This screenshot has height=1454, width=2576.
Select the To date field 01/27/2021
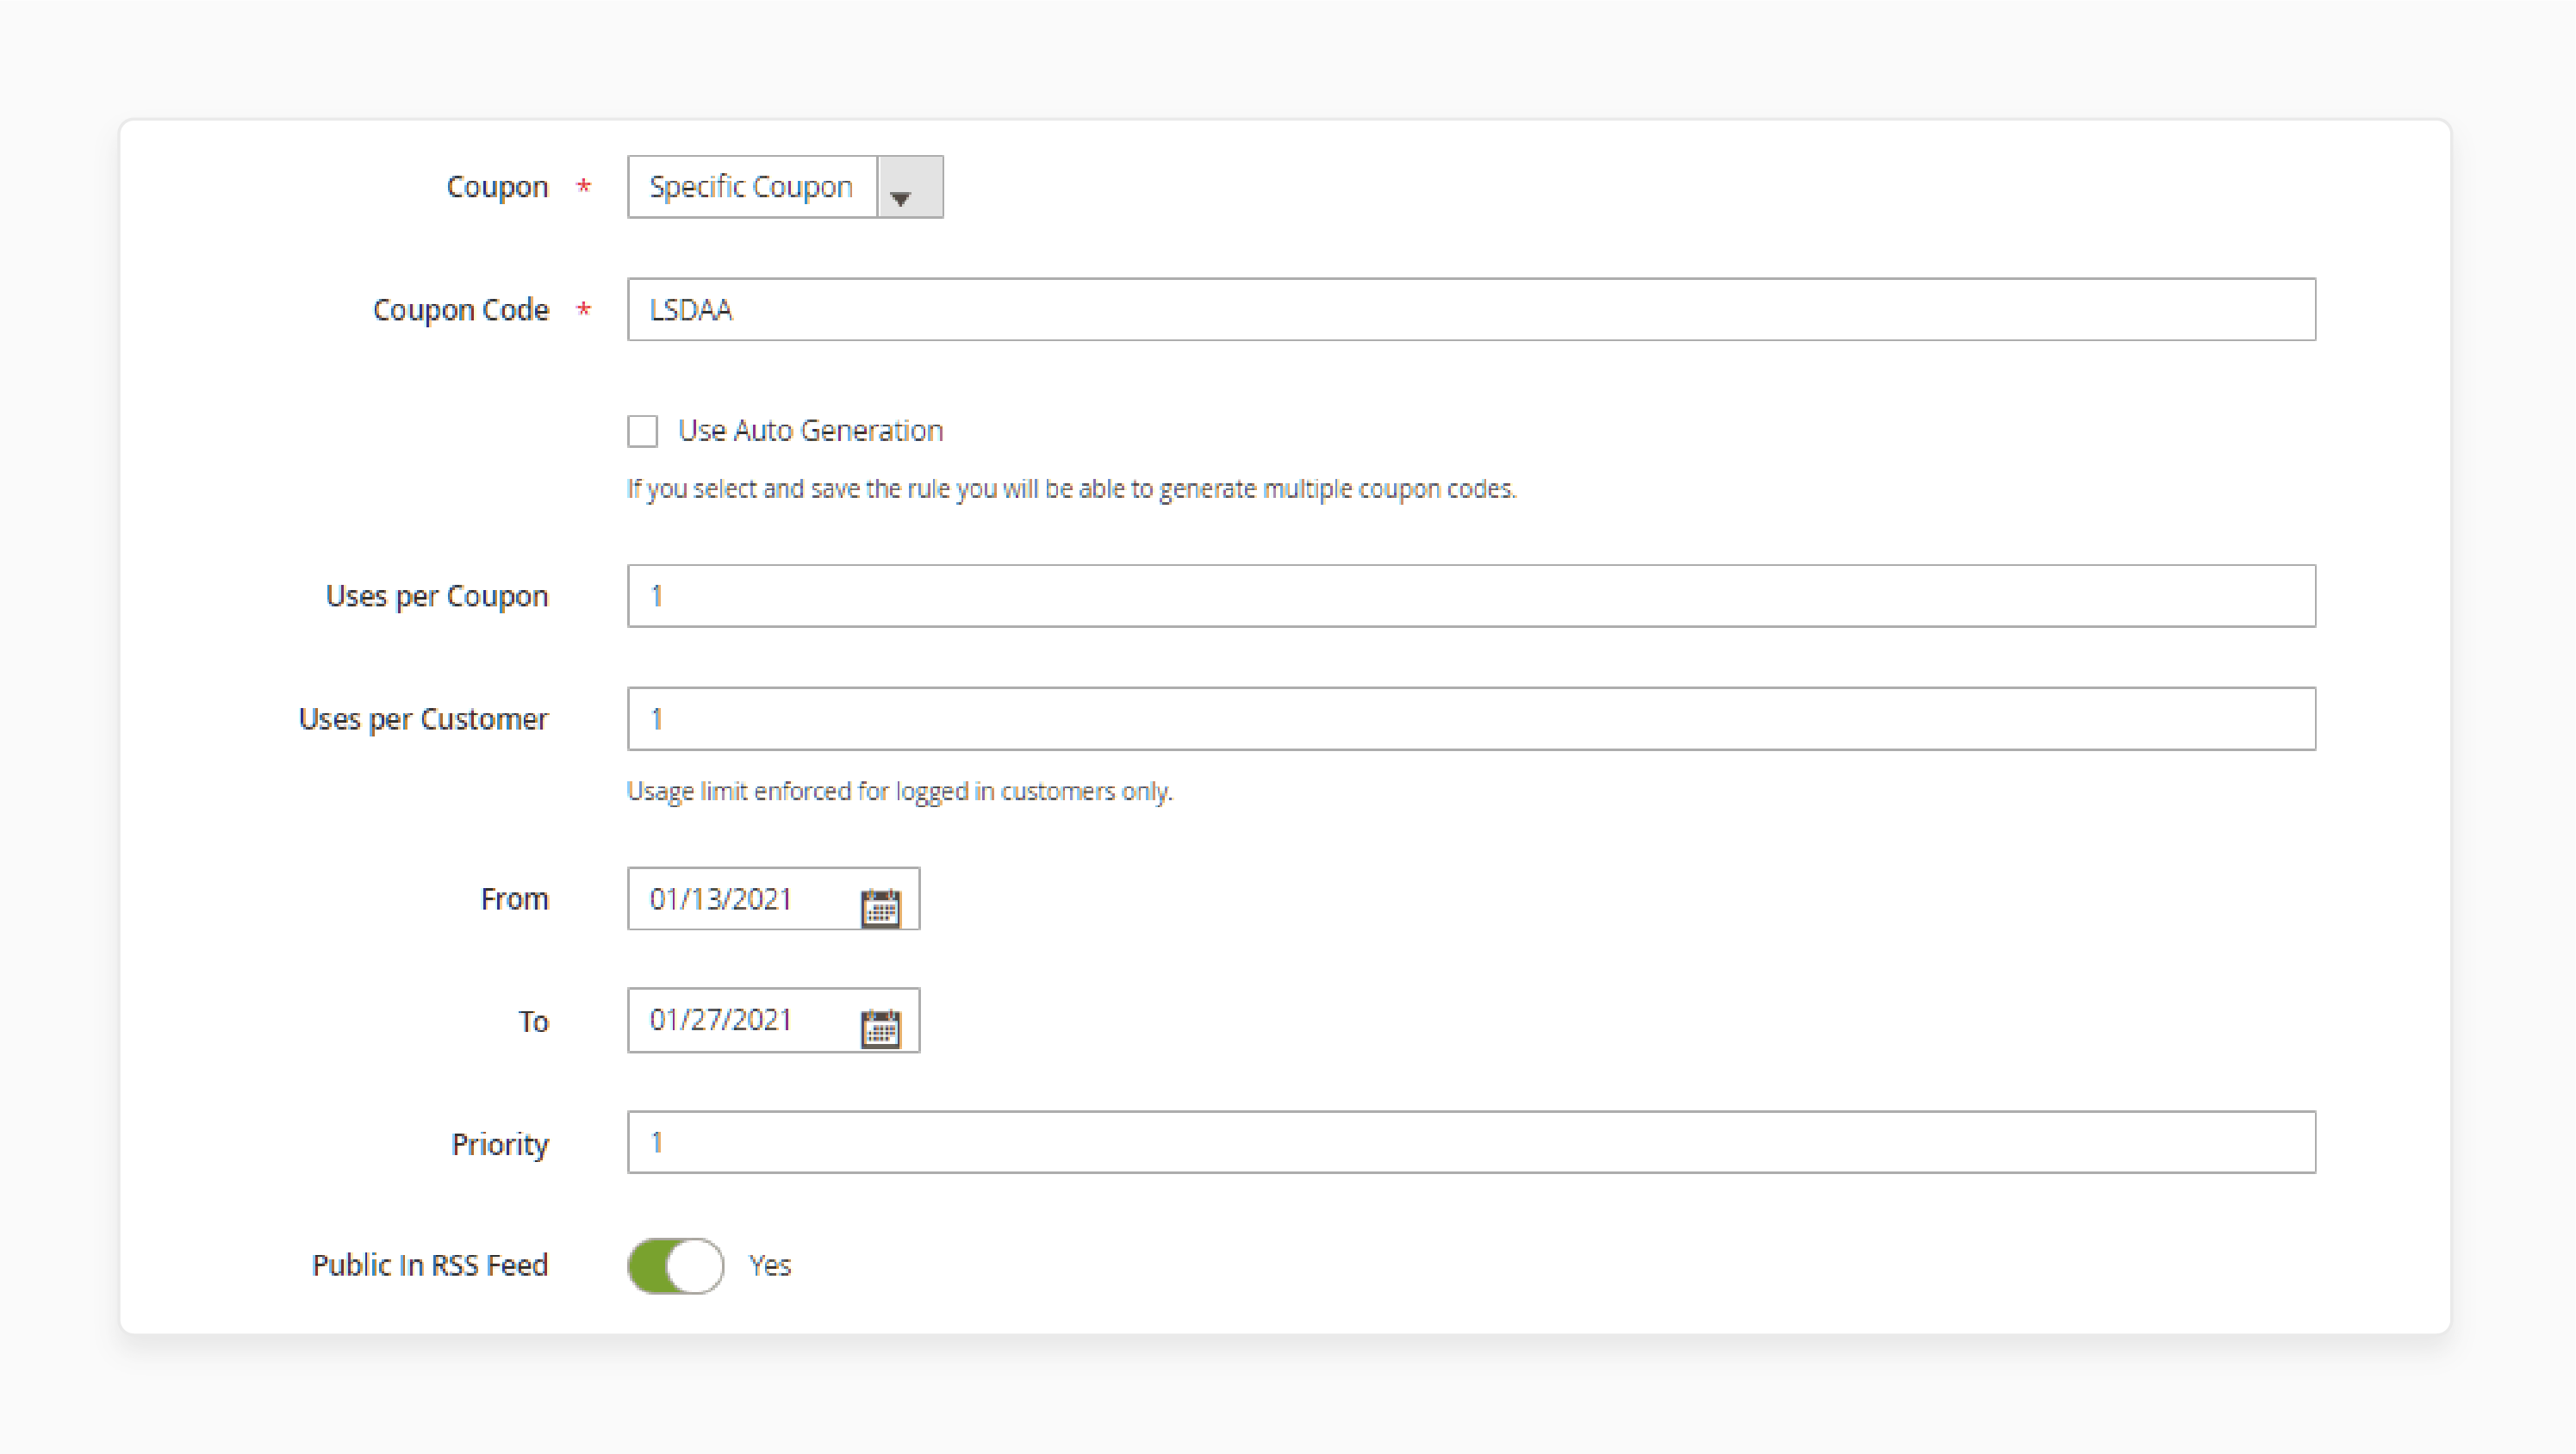click(x=773, y=1020)
